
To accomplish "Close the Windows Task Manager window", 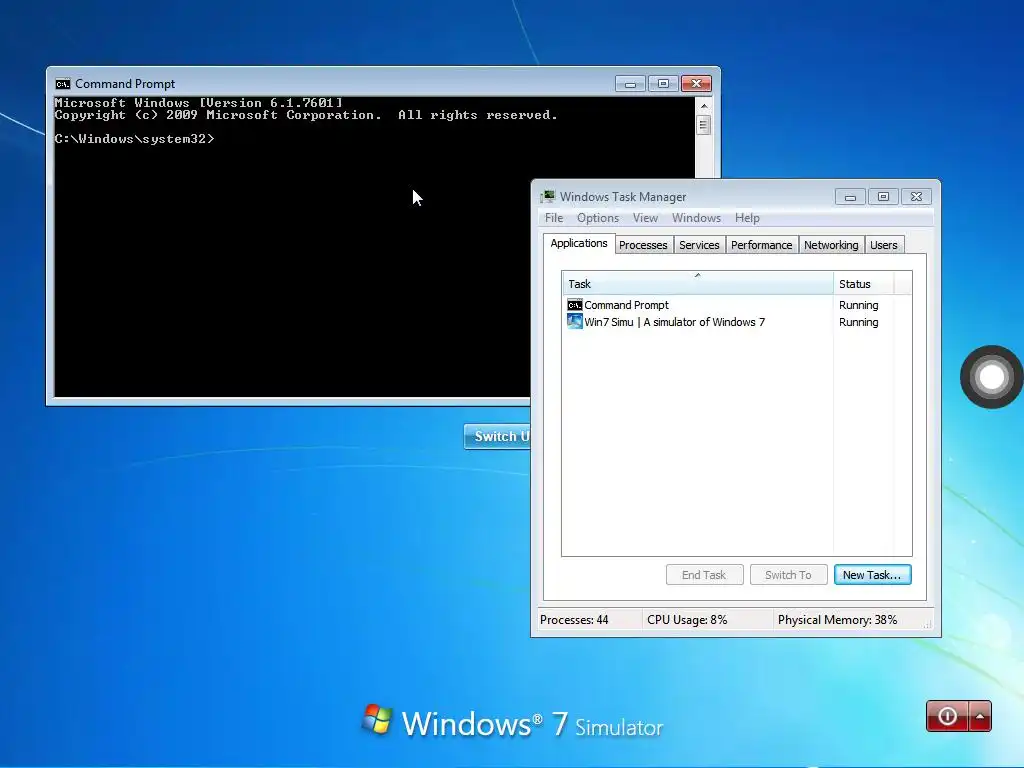I will [x=916, y=197].
